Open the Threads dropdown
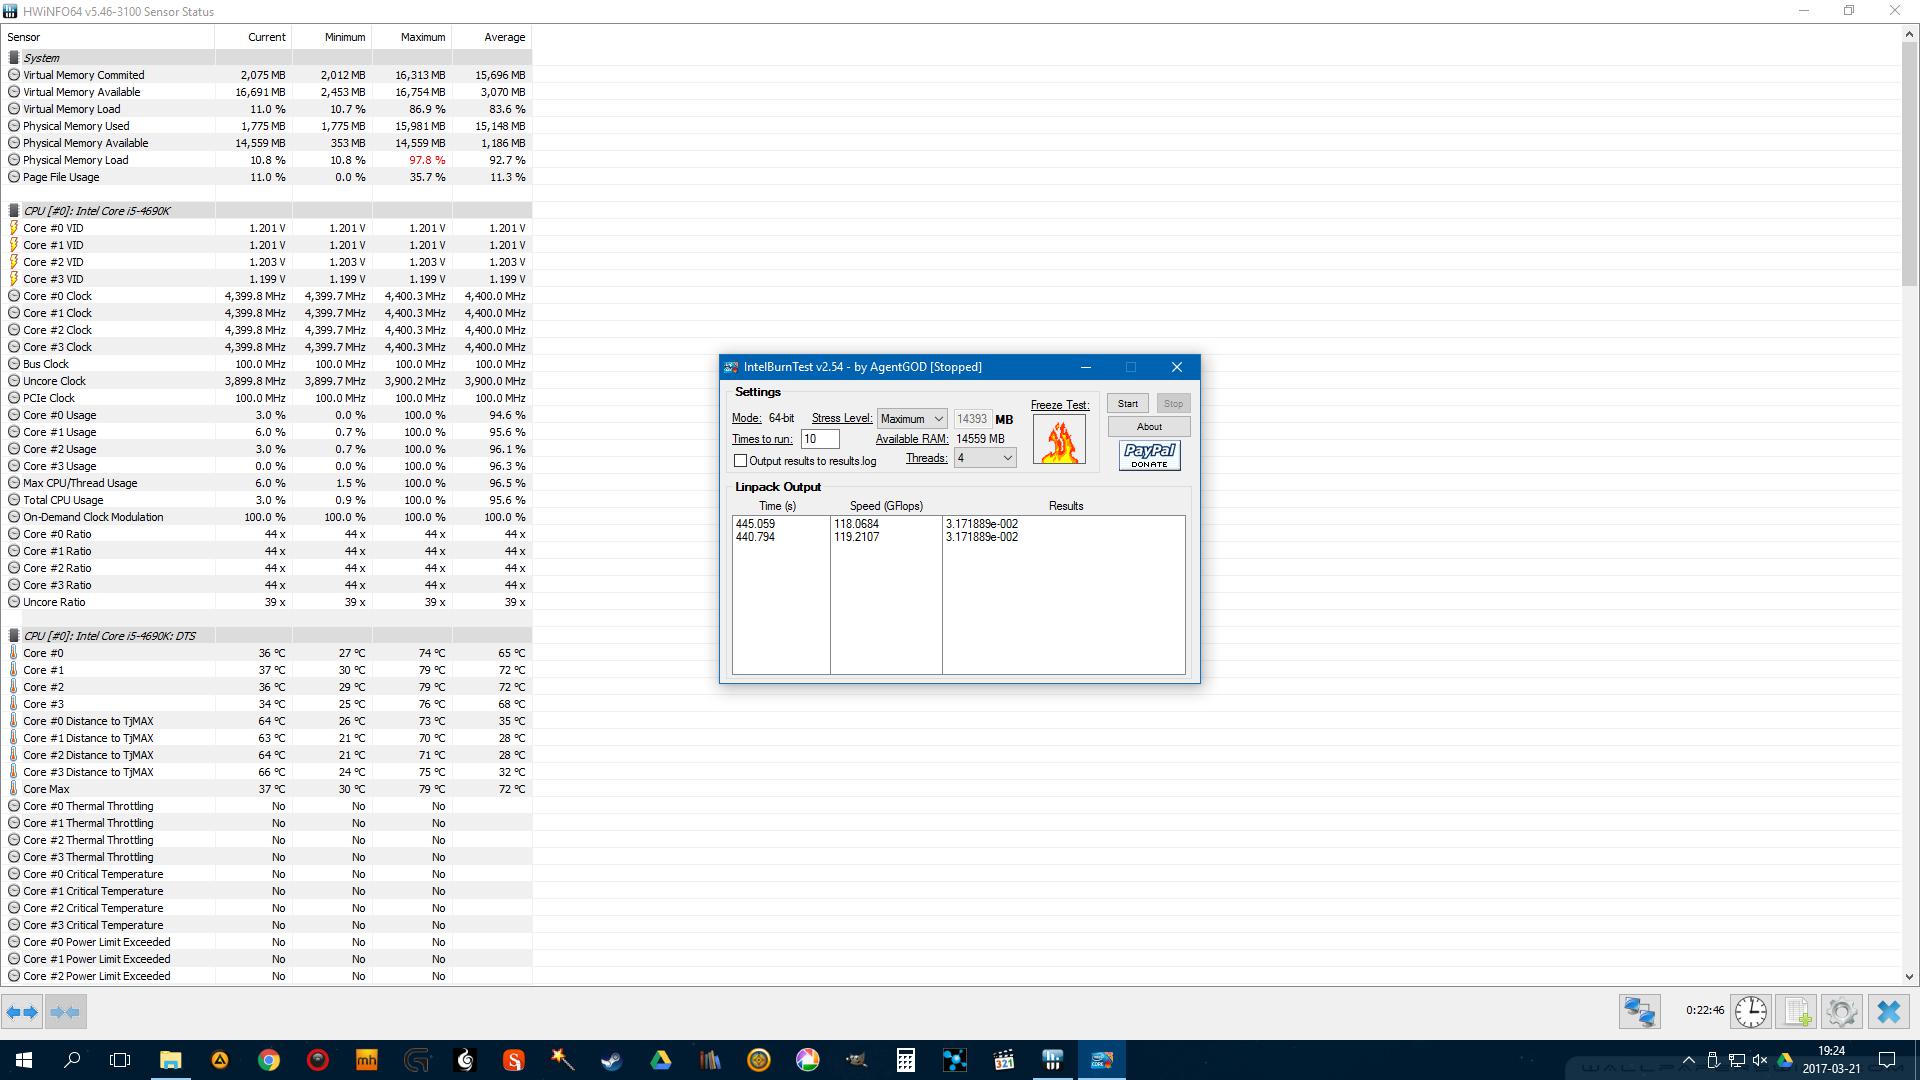 985,458
